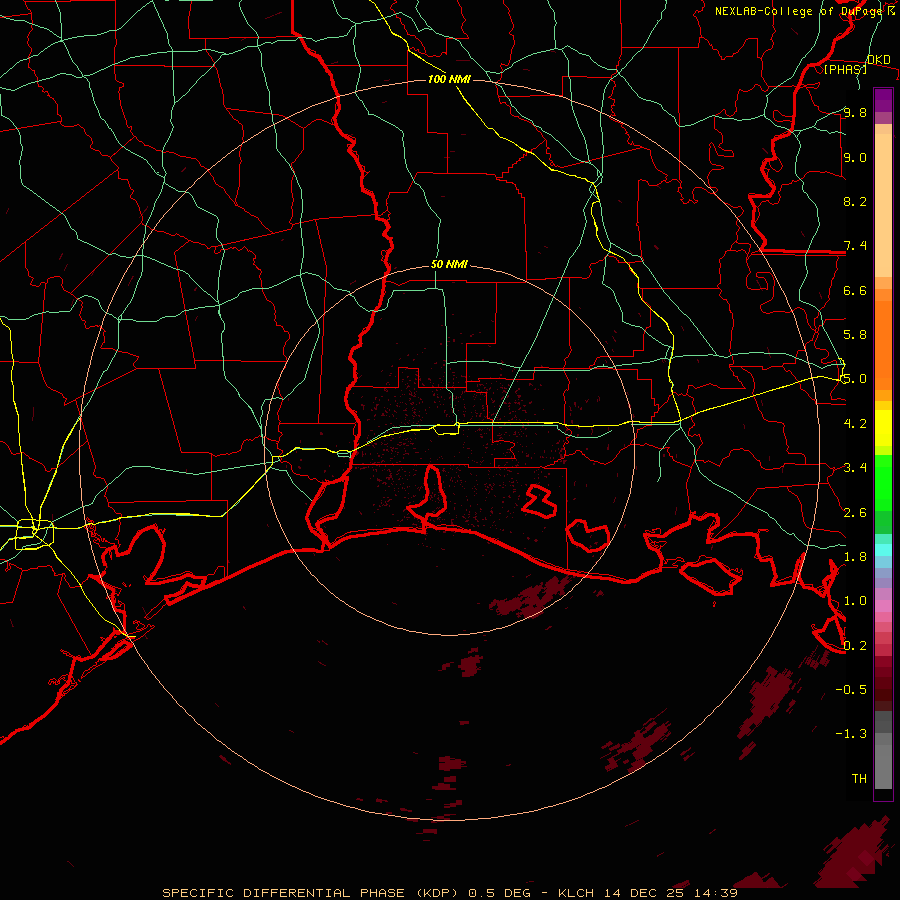Click the 4.2 legend value

(855, 424)
